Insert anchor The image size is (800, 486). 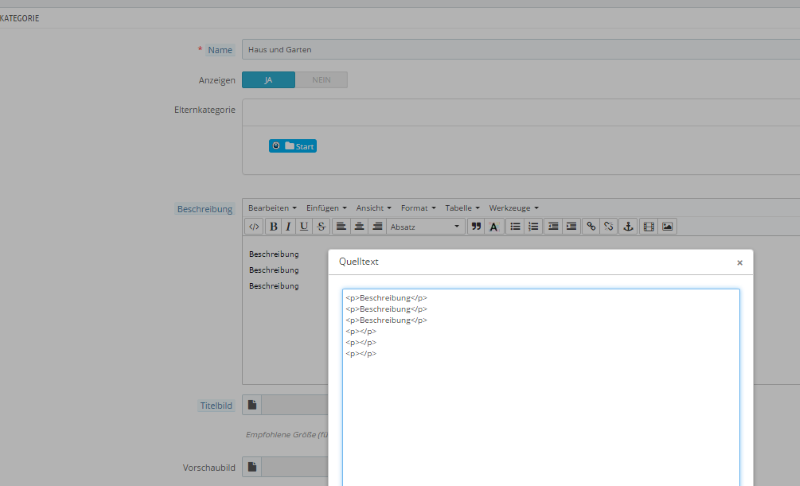(629, 227)
